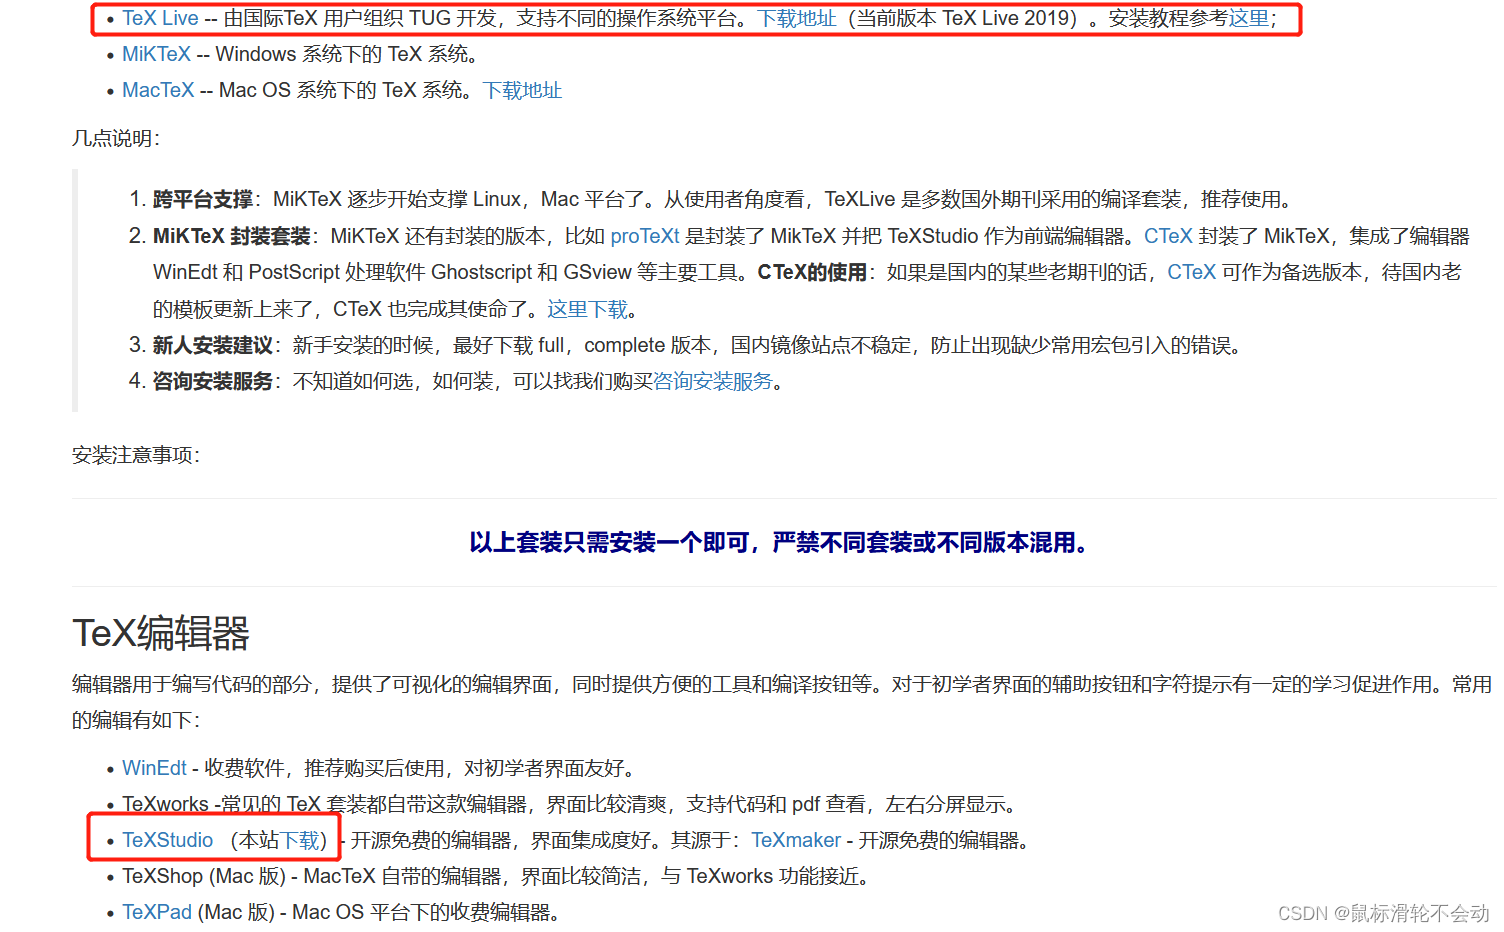The width and height of the screenshot is (1504, 932).
Task: Click the TeXShop (Mac 版) entry text
Action: click(498, 876)
